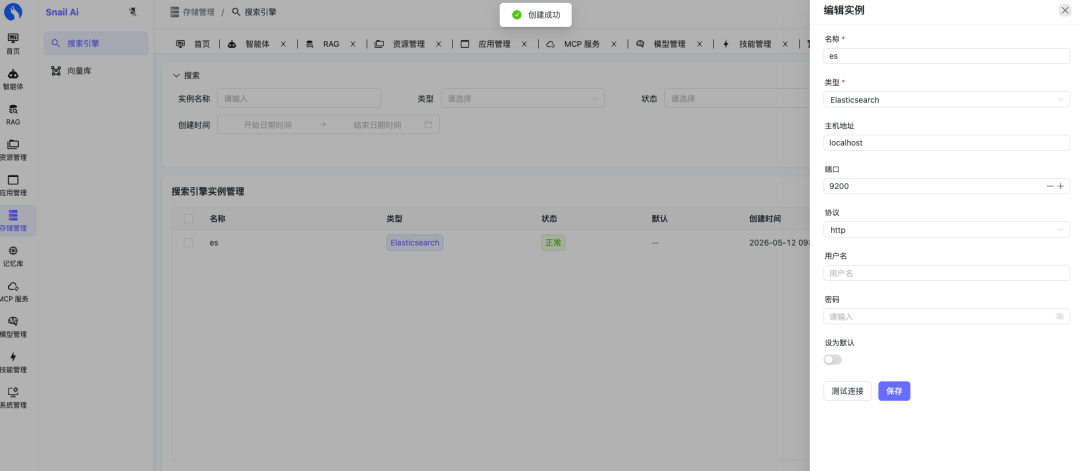The image size is (1080, 471).
Task: Click the 搜索引擎 breadcrumb
Action: [x=254, y=12]
